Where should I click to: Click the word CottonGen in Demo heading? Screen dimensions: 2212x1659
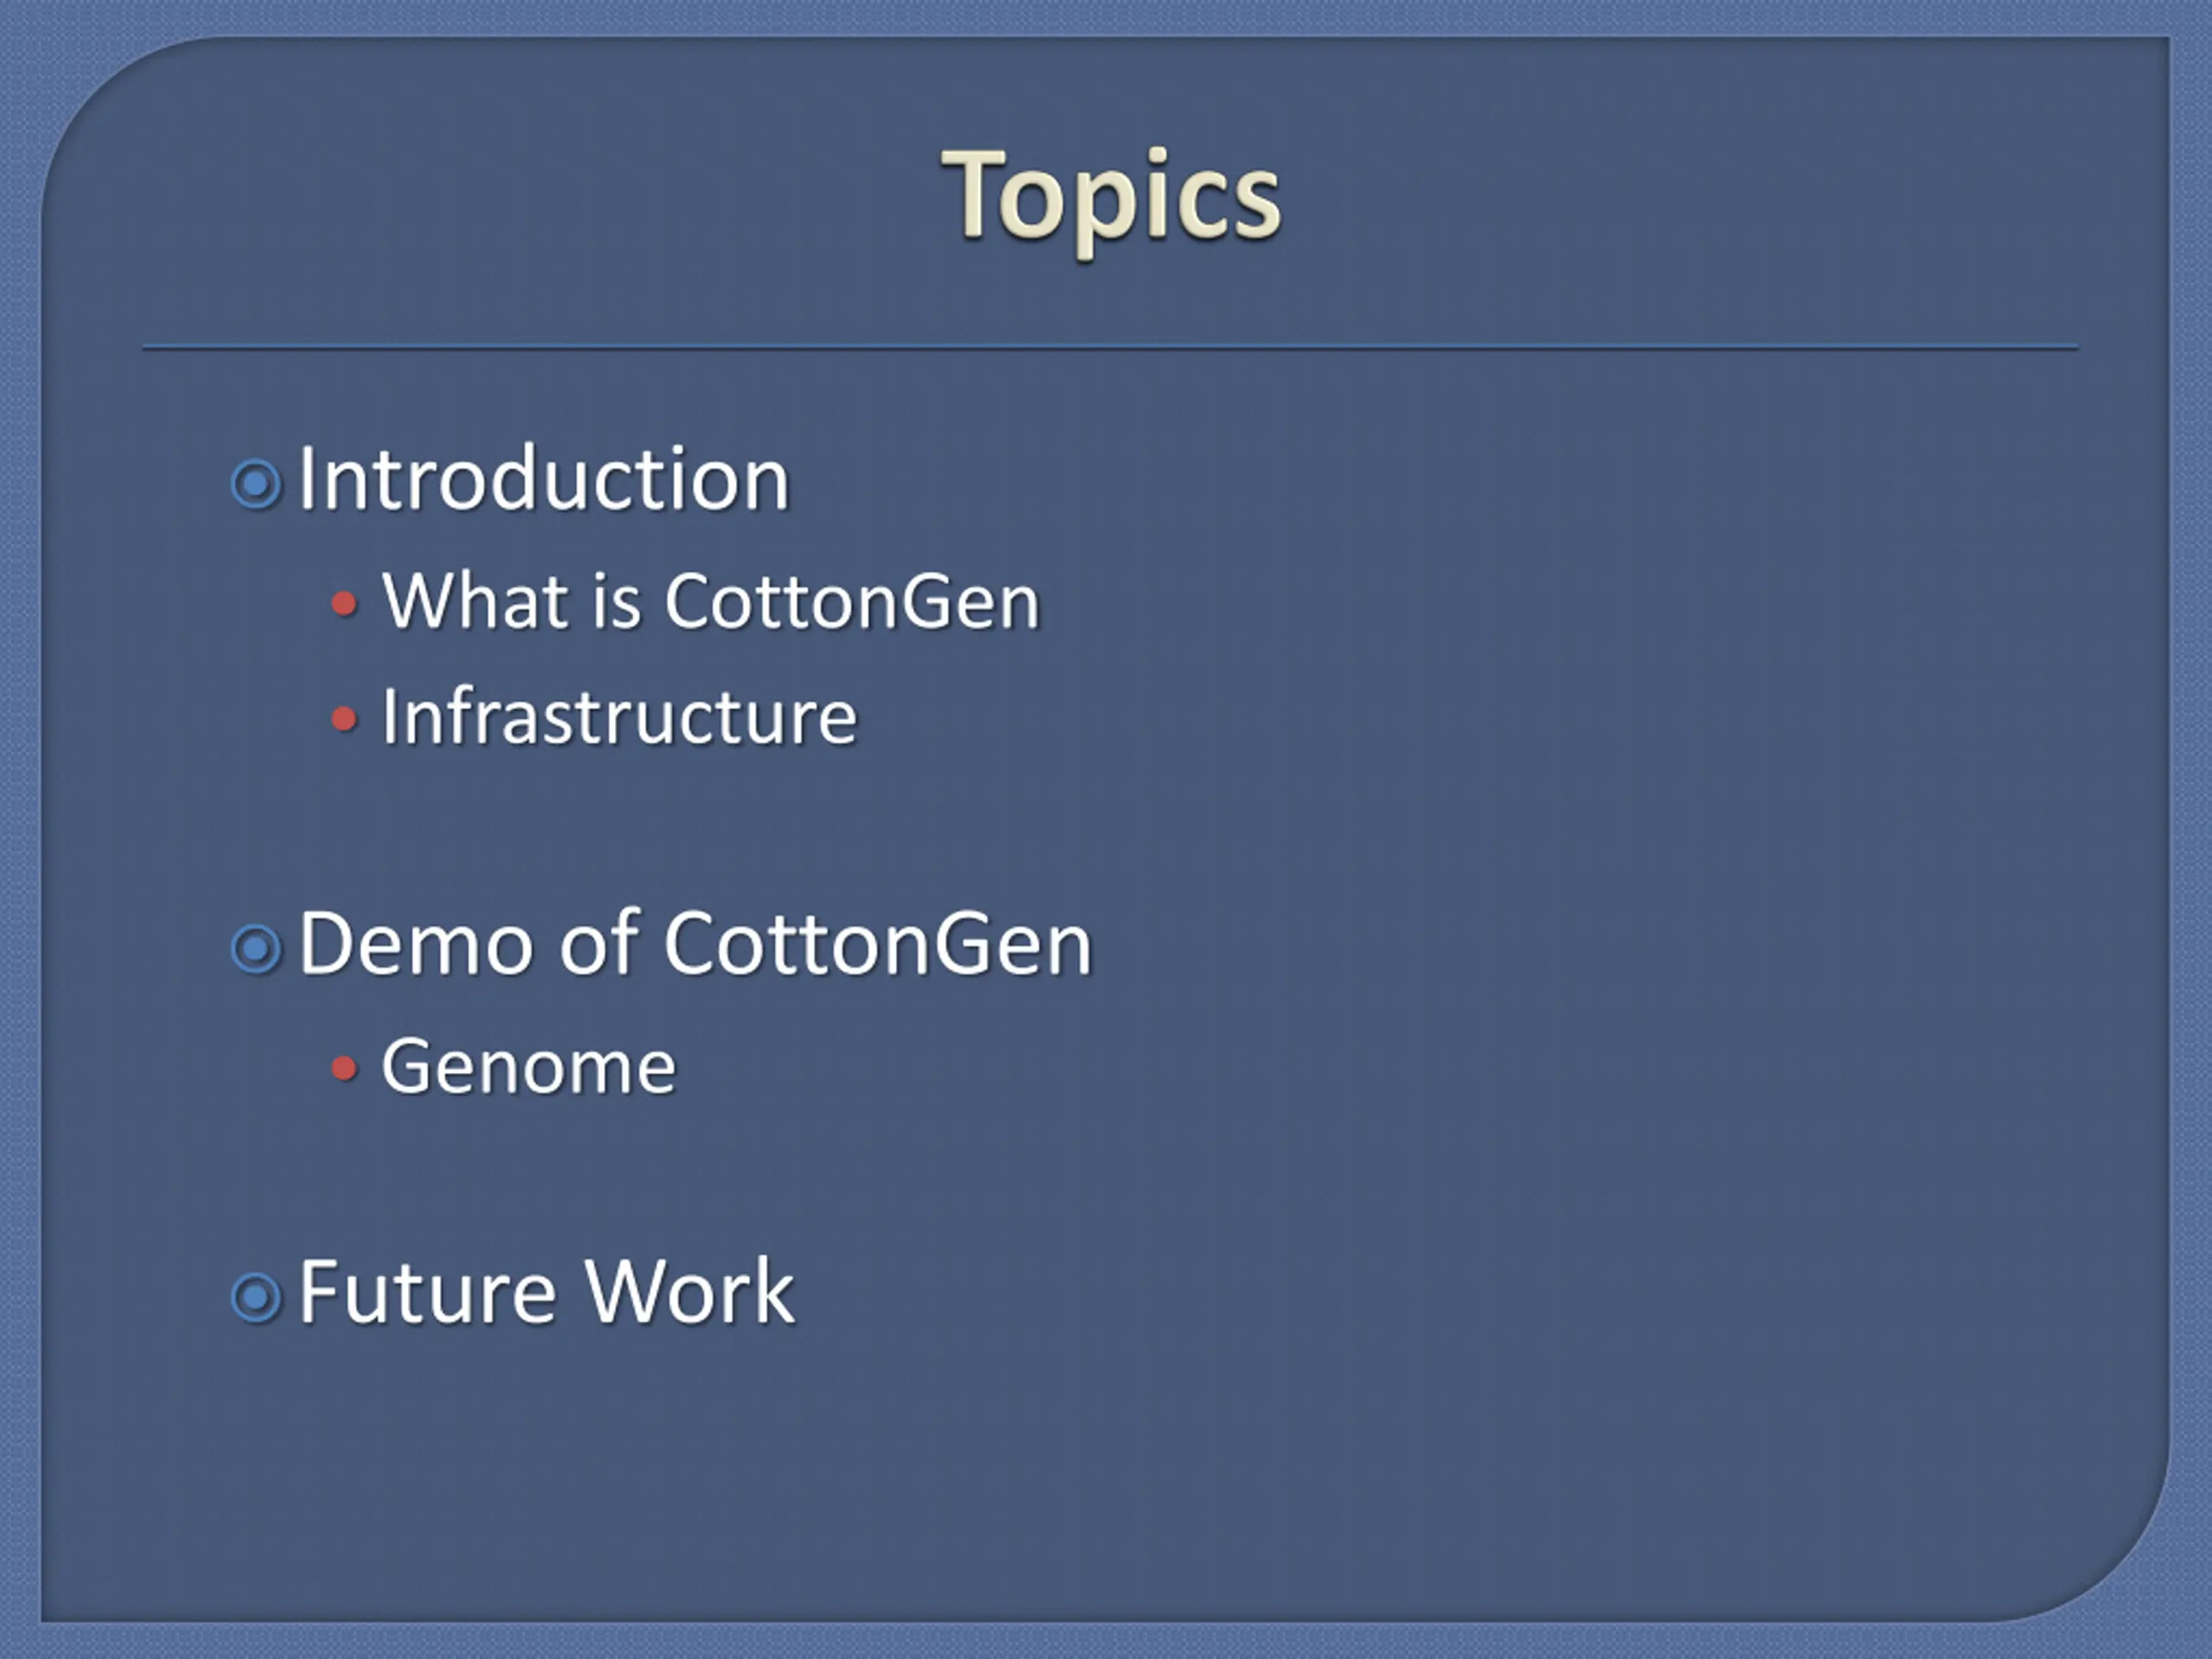tap(878, 943)
